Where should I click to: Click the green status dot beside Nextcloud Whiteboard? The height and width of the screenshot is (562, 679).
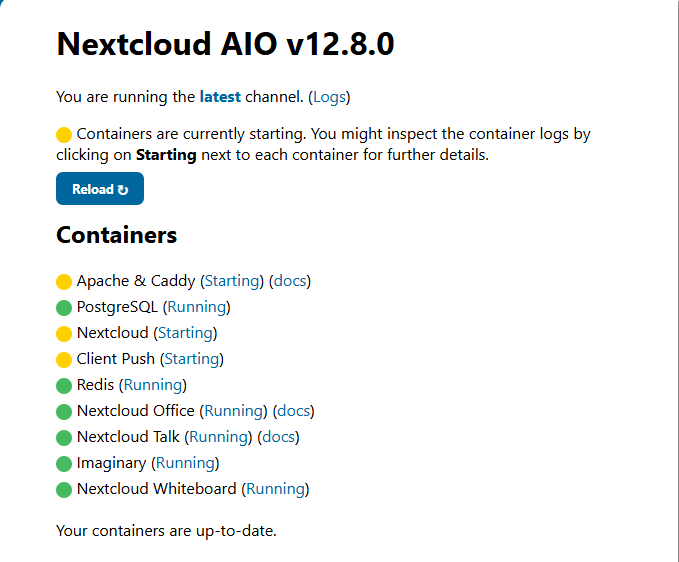coord(65,490)
